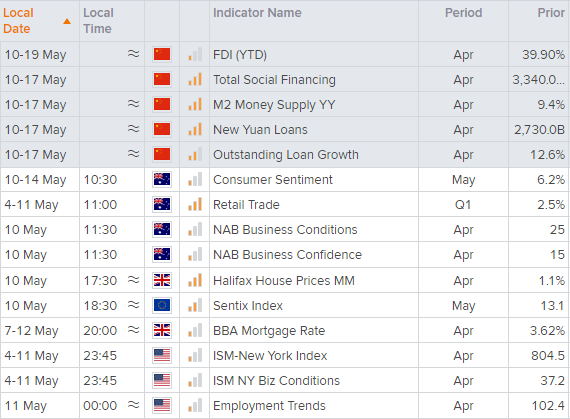Viewport: 570px width, 419px height.
Task: Toggle the Local Date sort arrow
Action: point(67,21)
